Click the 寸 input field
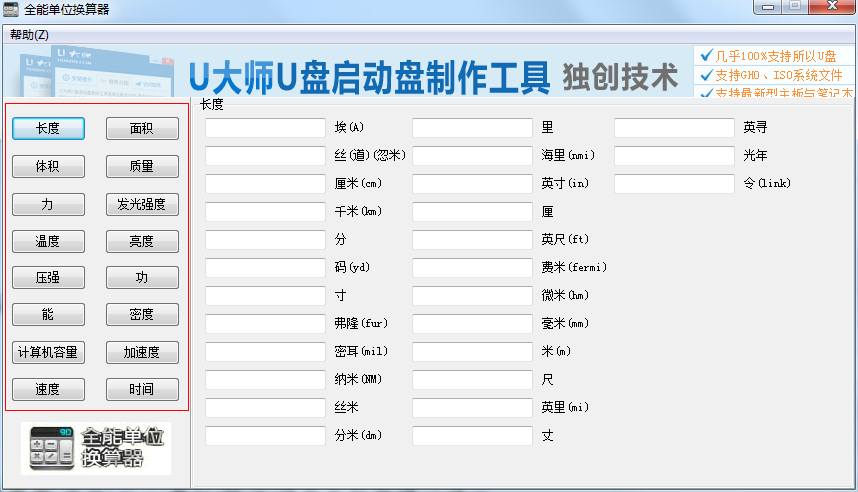This screenshot has height=492, width=858. [265, 296]
